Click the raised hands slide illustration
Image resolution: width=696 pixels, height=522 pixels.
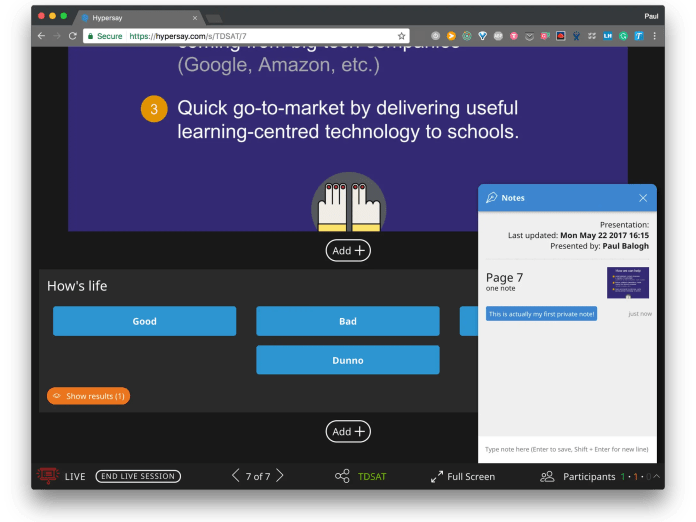pyautogui.click(x=348, y=202)
